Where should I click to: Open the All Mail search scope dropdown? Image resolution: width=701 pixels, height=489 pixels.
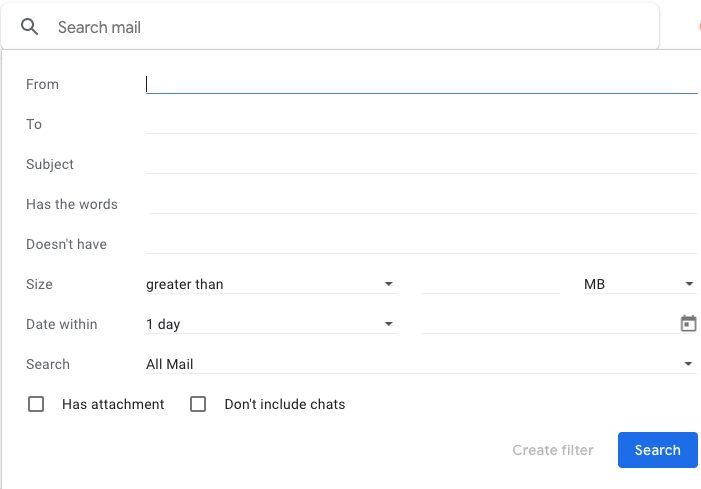pos(420,364)
